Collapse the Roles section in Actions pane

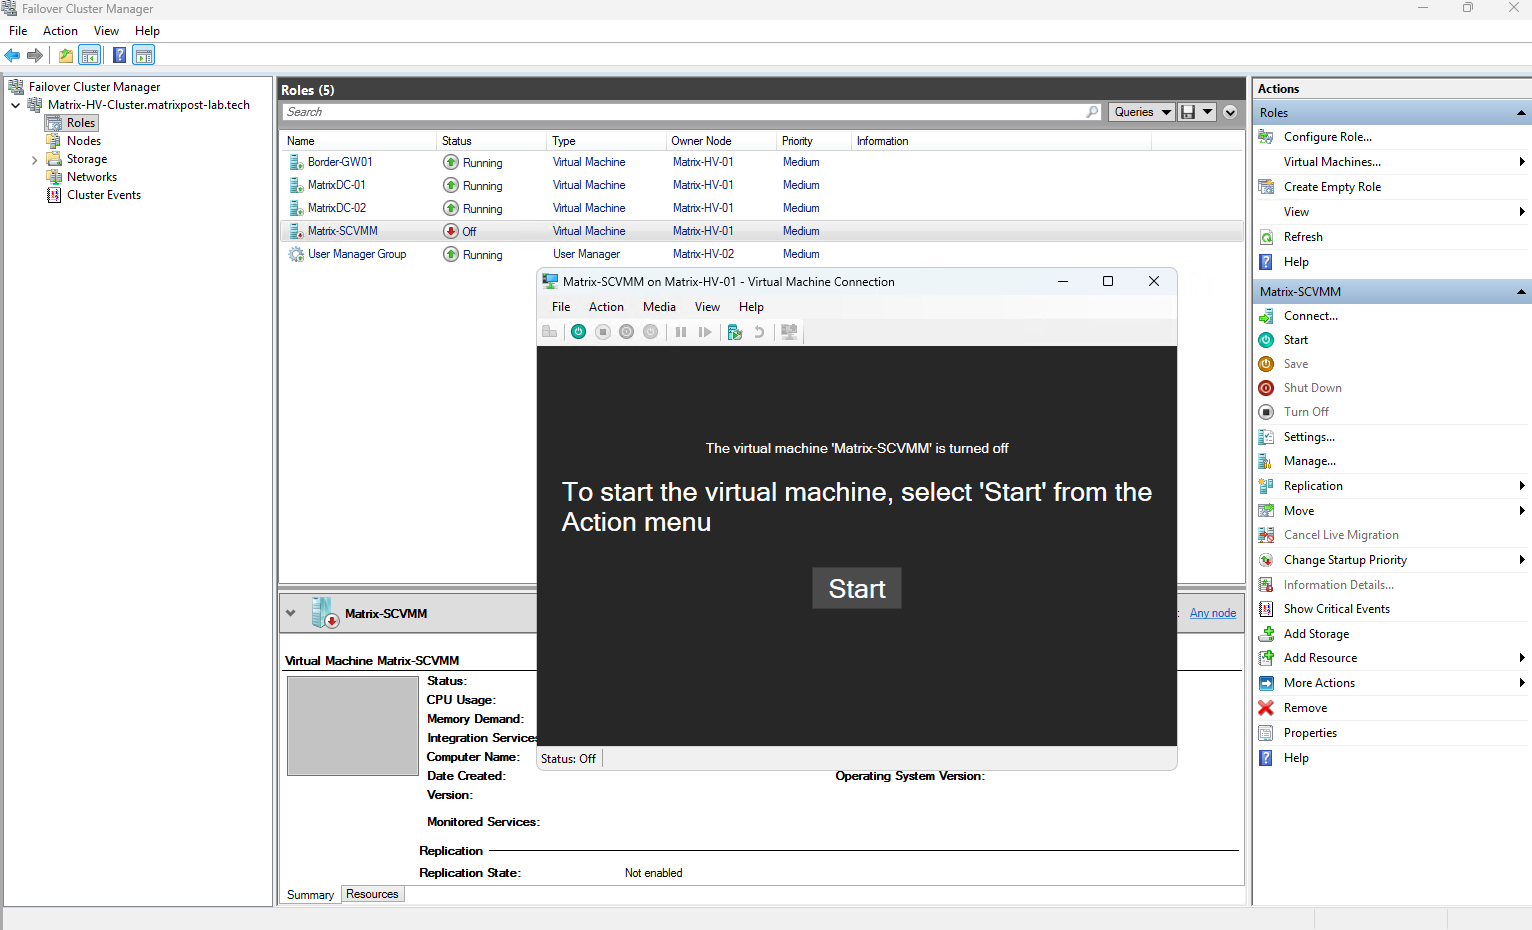click(1521, 113)
